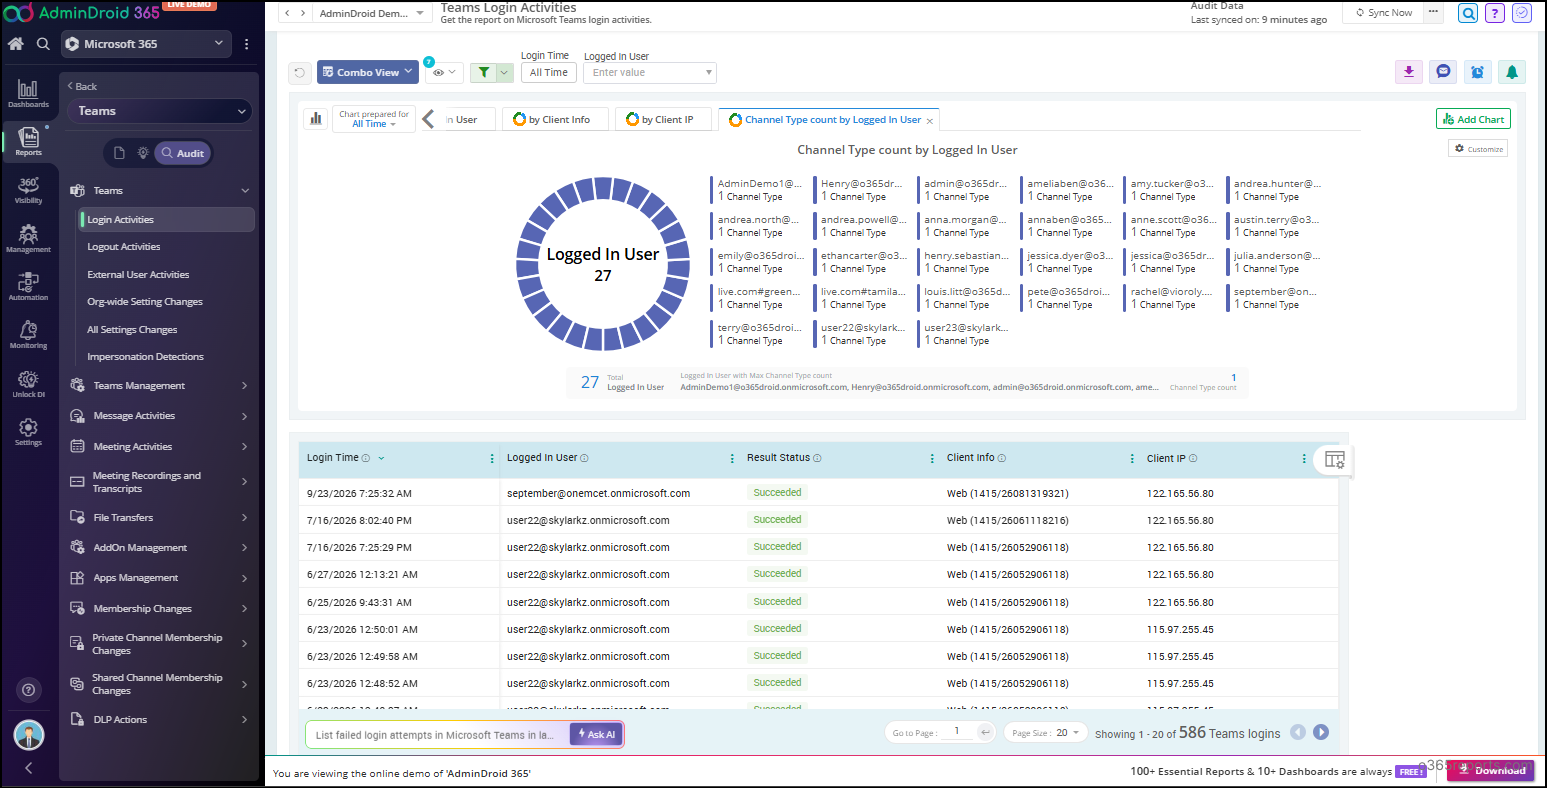The width and height of the screenshot is (1547, 788).
Task: Go to Management in the sidebar
Action: coord(28,238)
